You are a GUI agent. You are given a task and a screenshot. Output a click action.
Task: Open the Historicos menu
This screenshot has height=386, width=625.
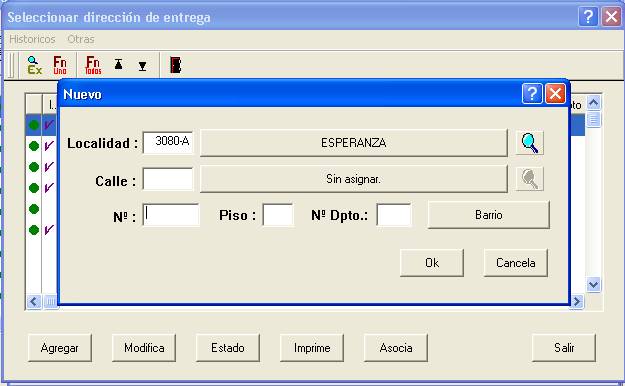pos(32,39)
